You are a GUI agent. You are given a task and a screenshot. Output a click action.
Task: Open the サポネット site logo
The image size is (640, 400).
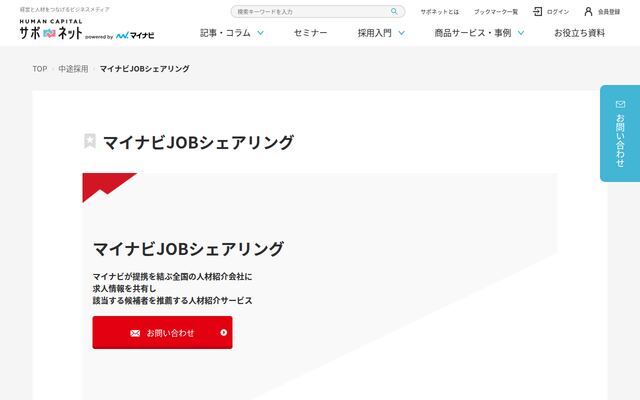pyautogui.click(x=51, y=29)
